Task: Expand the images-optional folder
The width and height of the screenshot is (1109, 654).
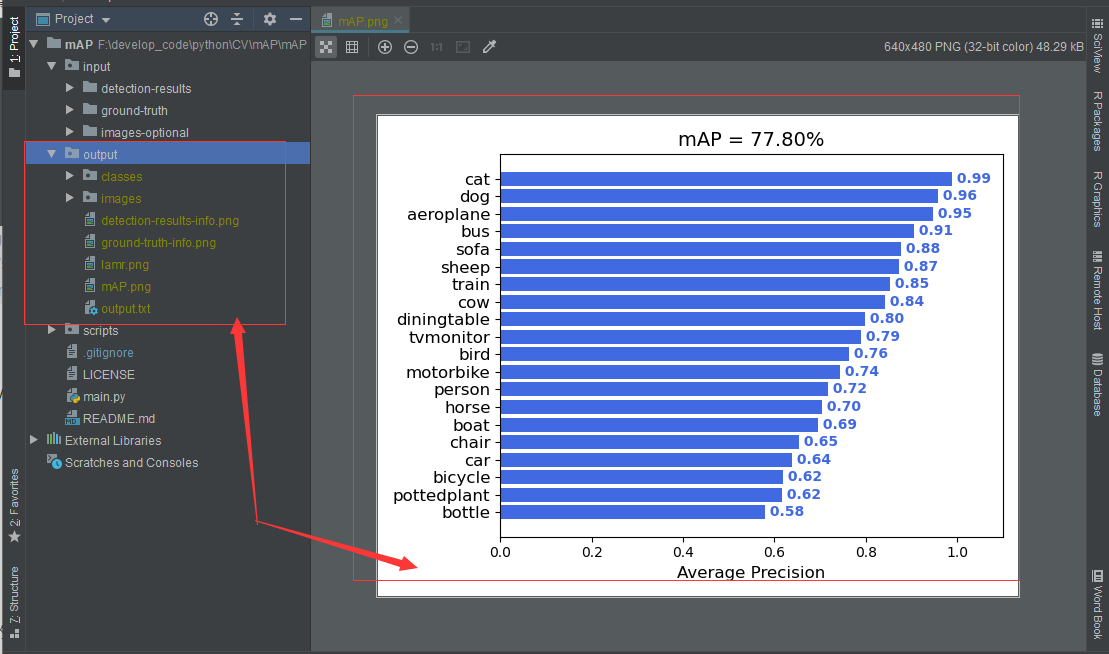Action: 69,132
